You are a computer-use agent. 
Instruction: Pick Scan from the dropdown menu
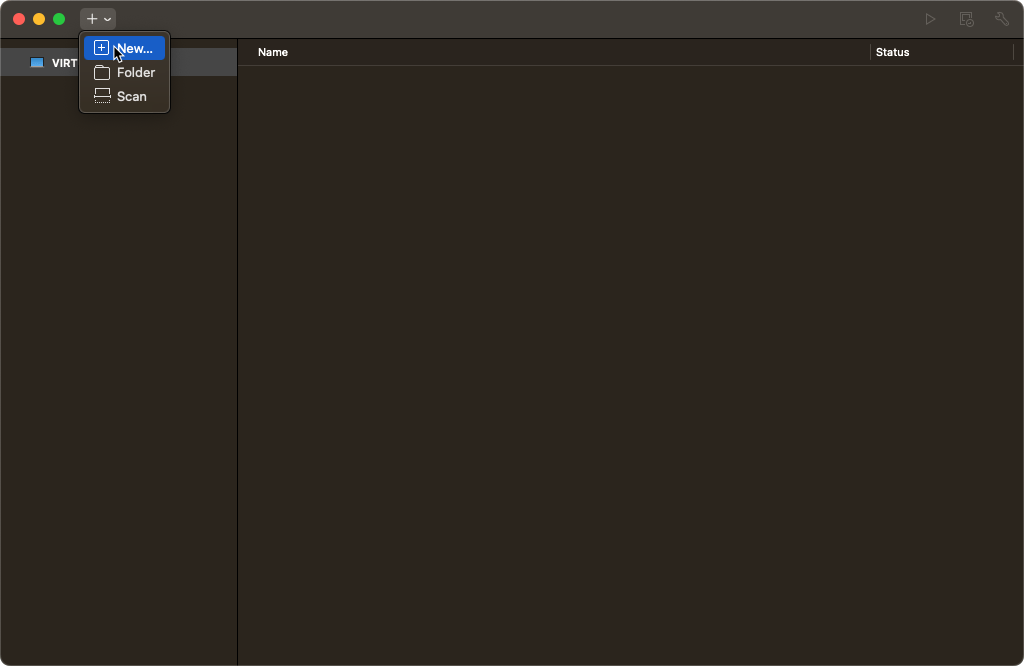click(x=131, y=96)
